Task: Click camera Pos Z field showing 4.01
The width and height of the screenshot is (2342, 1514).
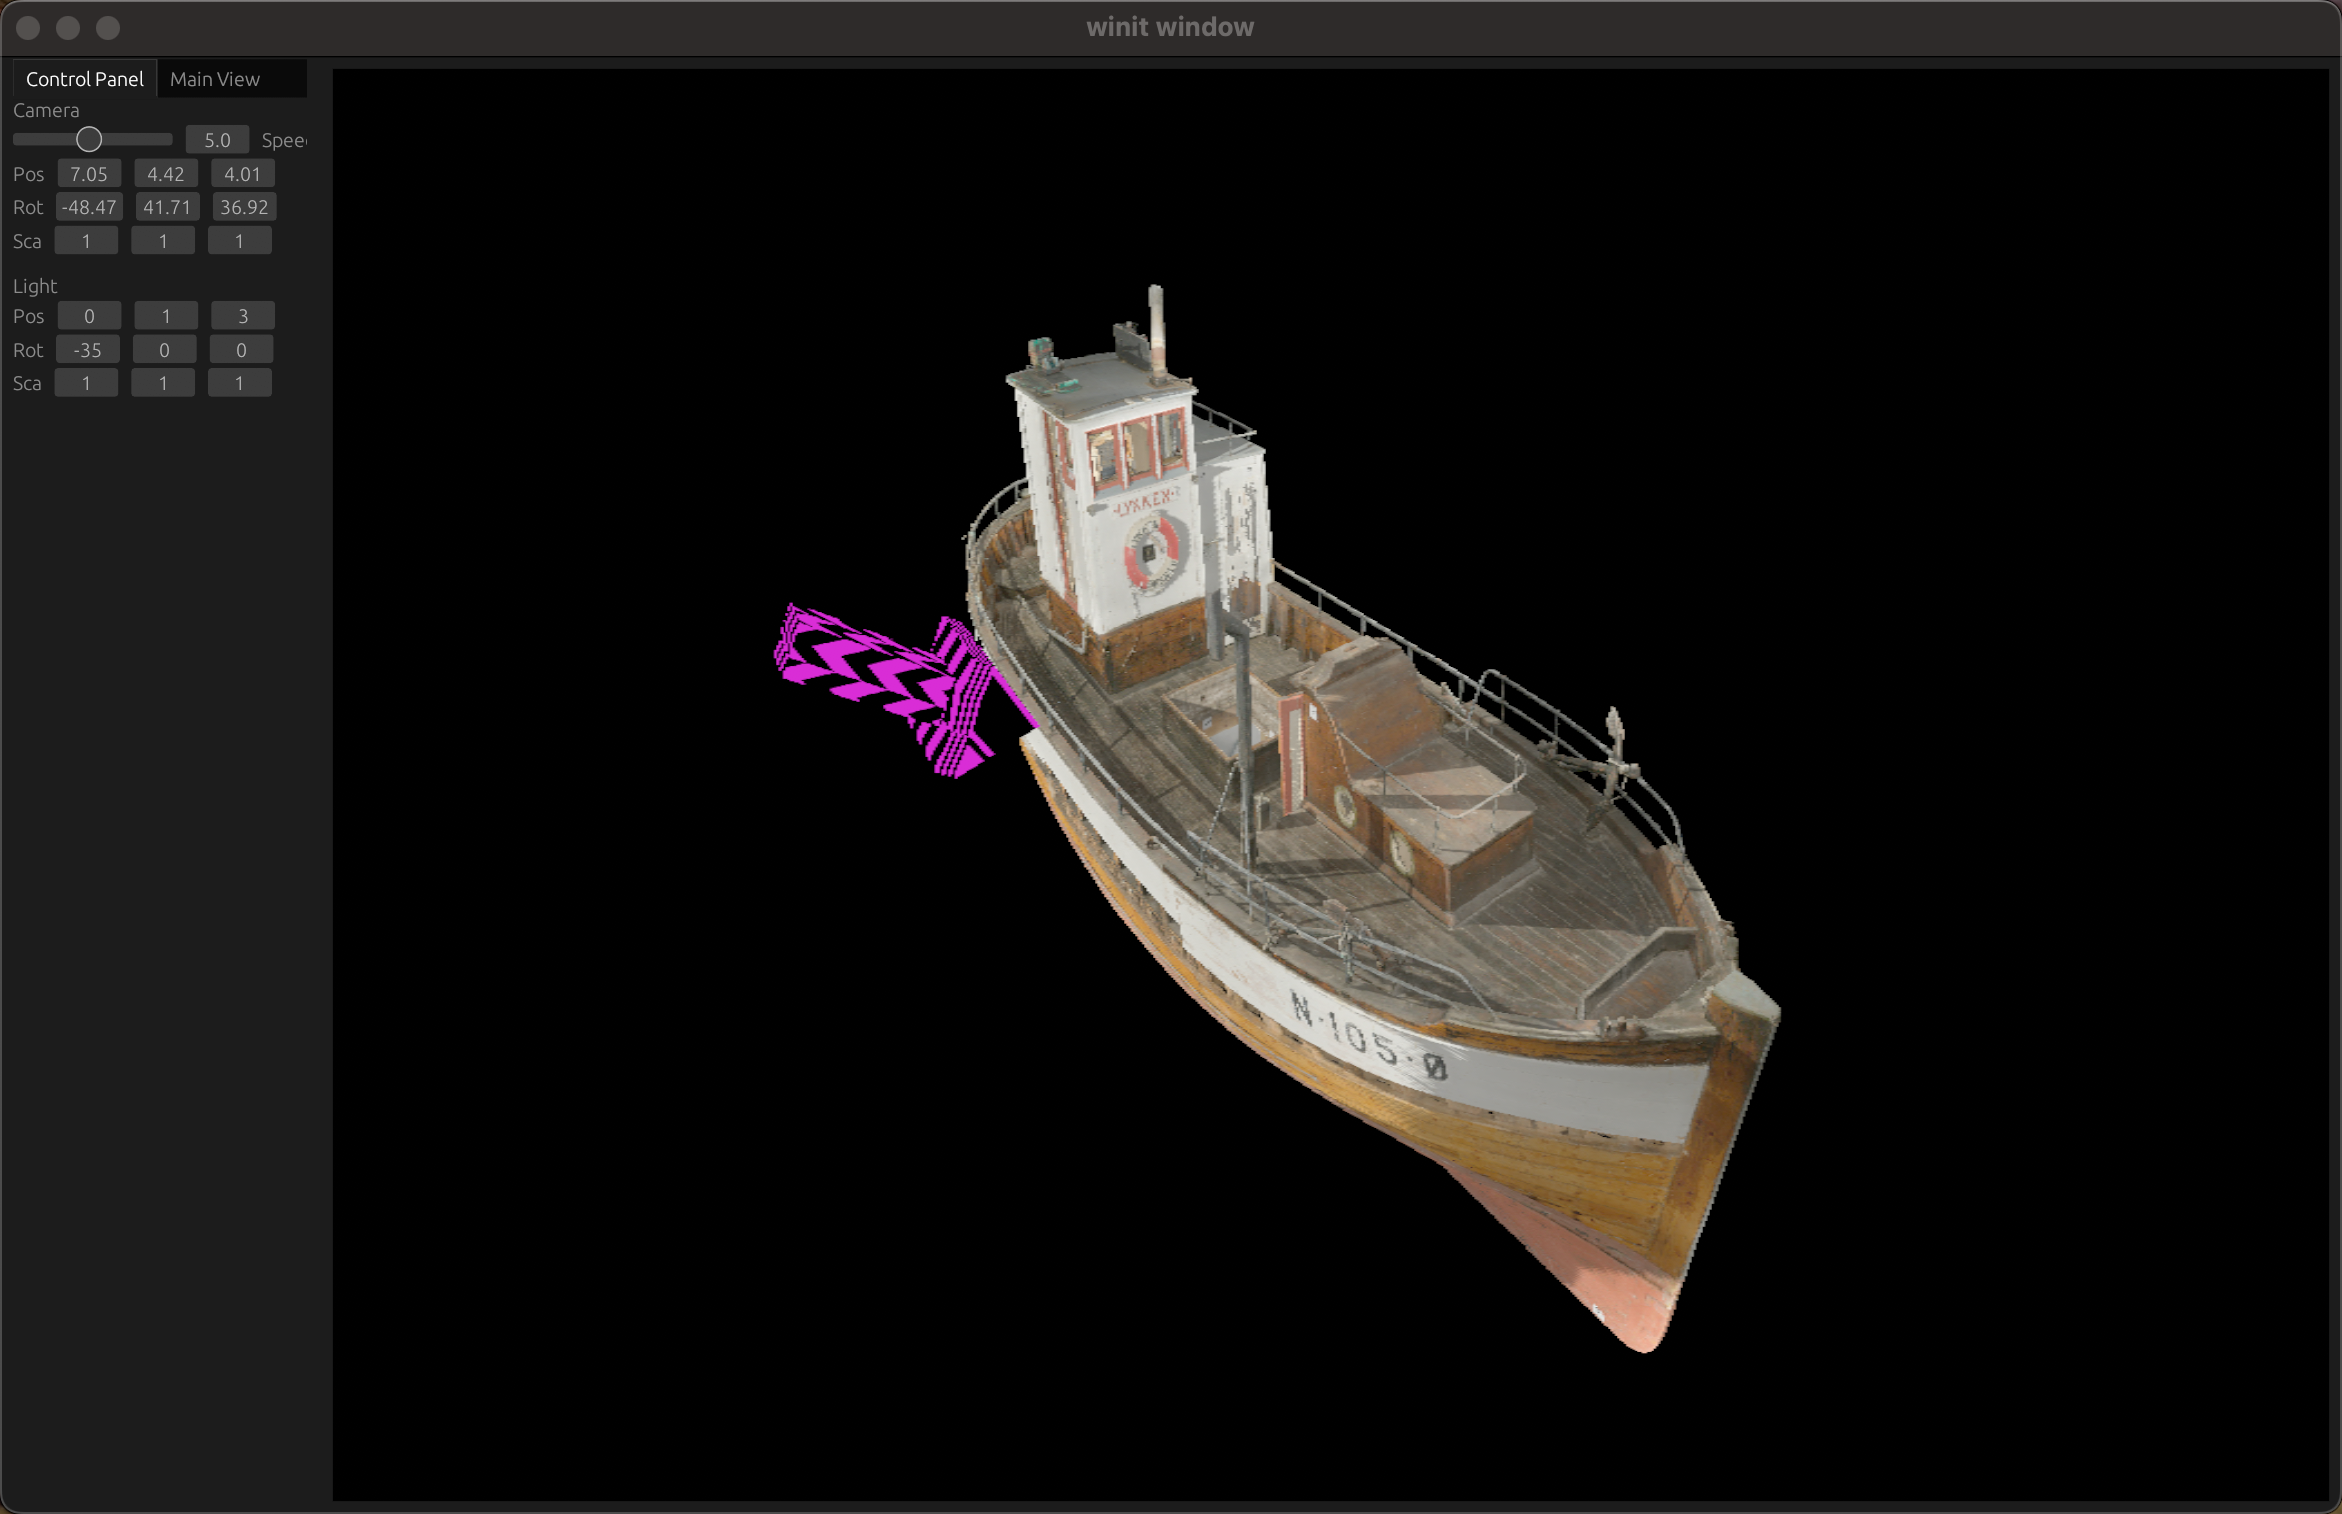Action: click(242, 174)
